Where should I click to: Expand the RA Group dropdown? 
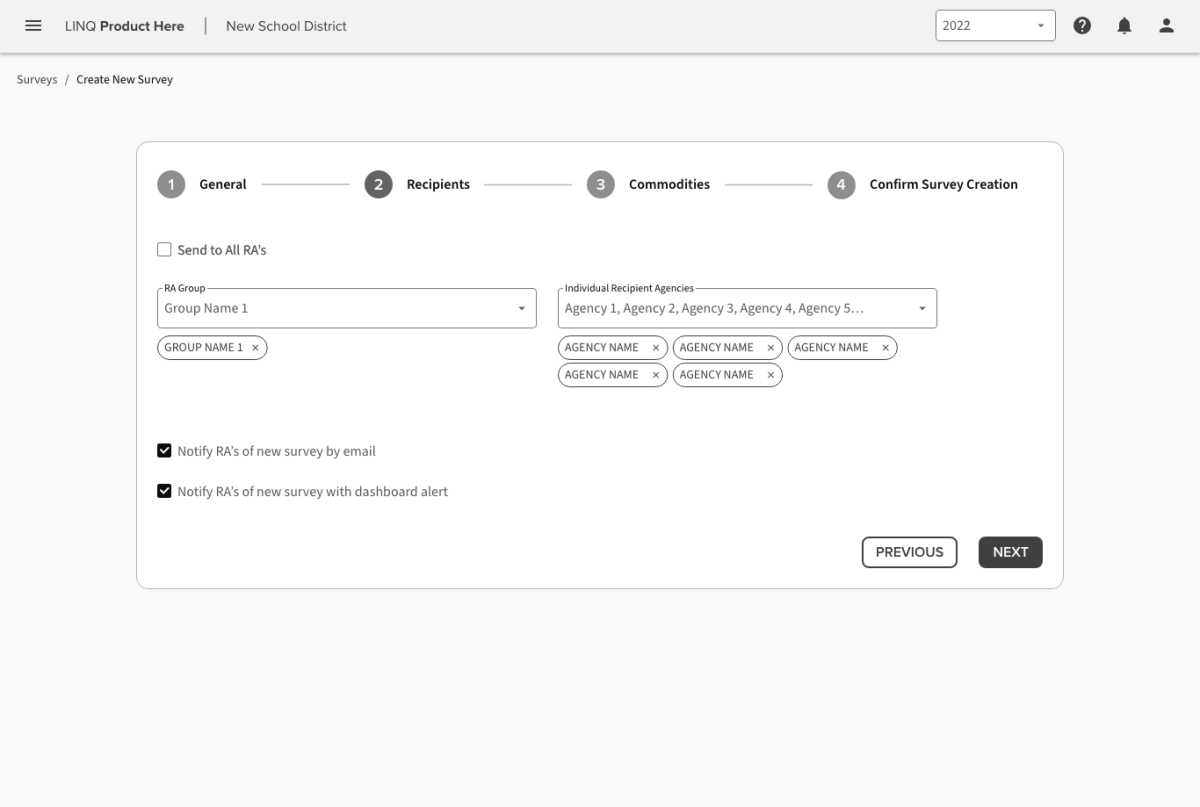(346, 309)
